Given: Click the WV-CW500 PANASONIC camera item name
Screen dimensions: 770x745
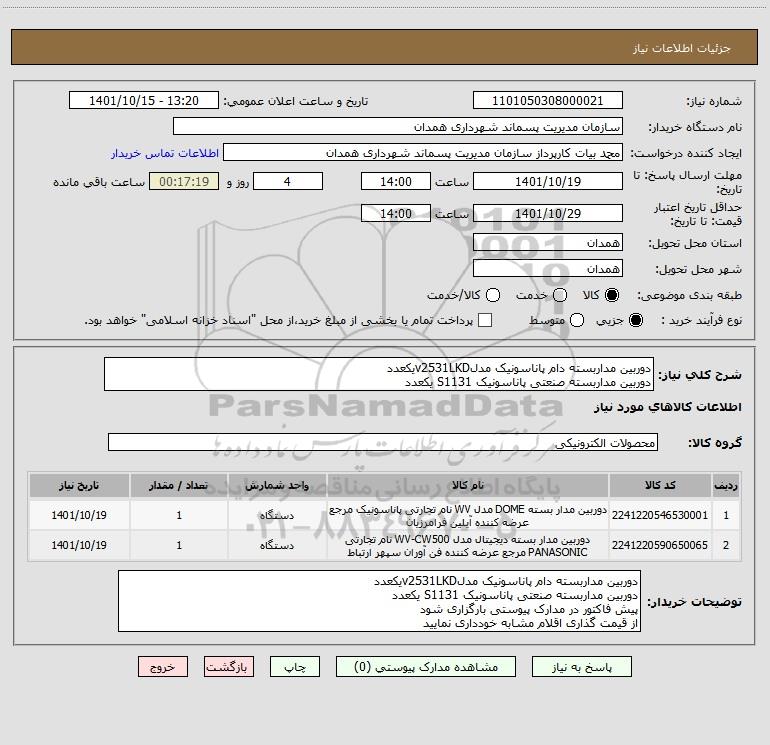Looking at the screenshot, I should (468, 546).
